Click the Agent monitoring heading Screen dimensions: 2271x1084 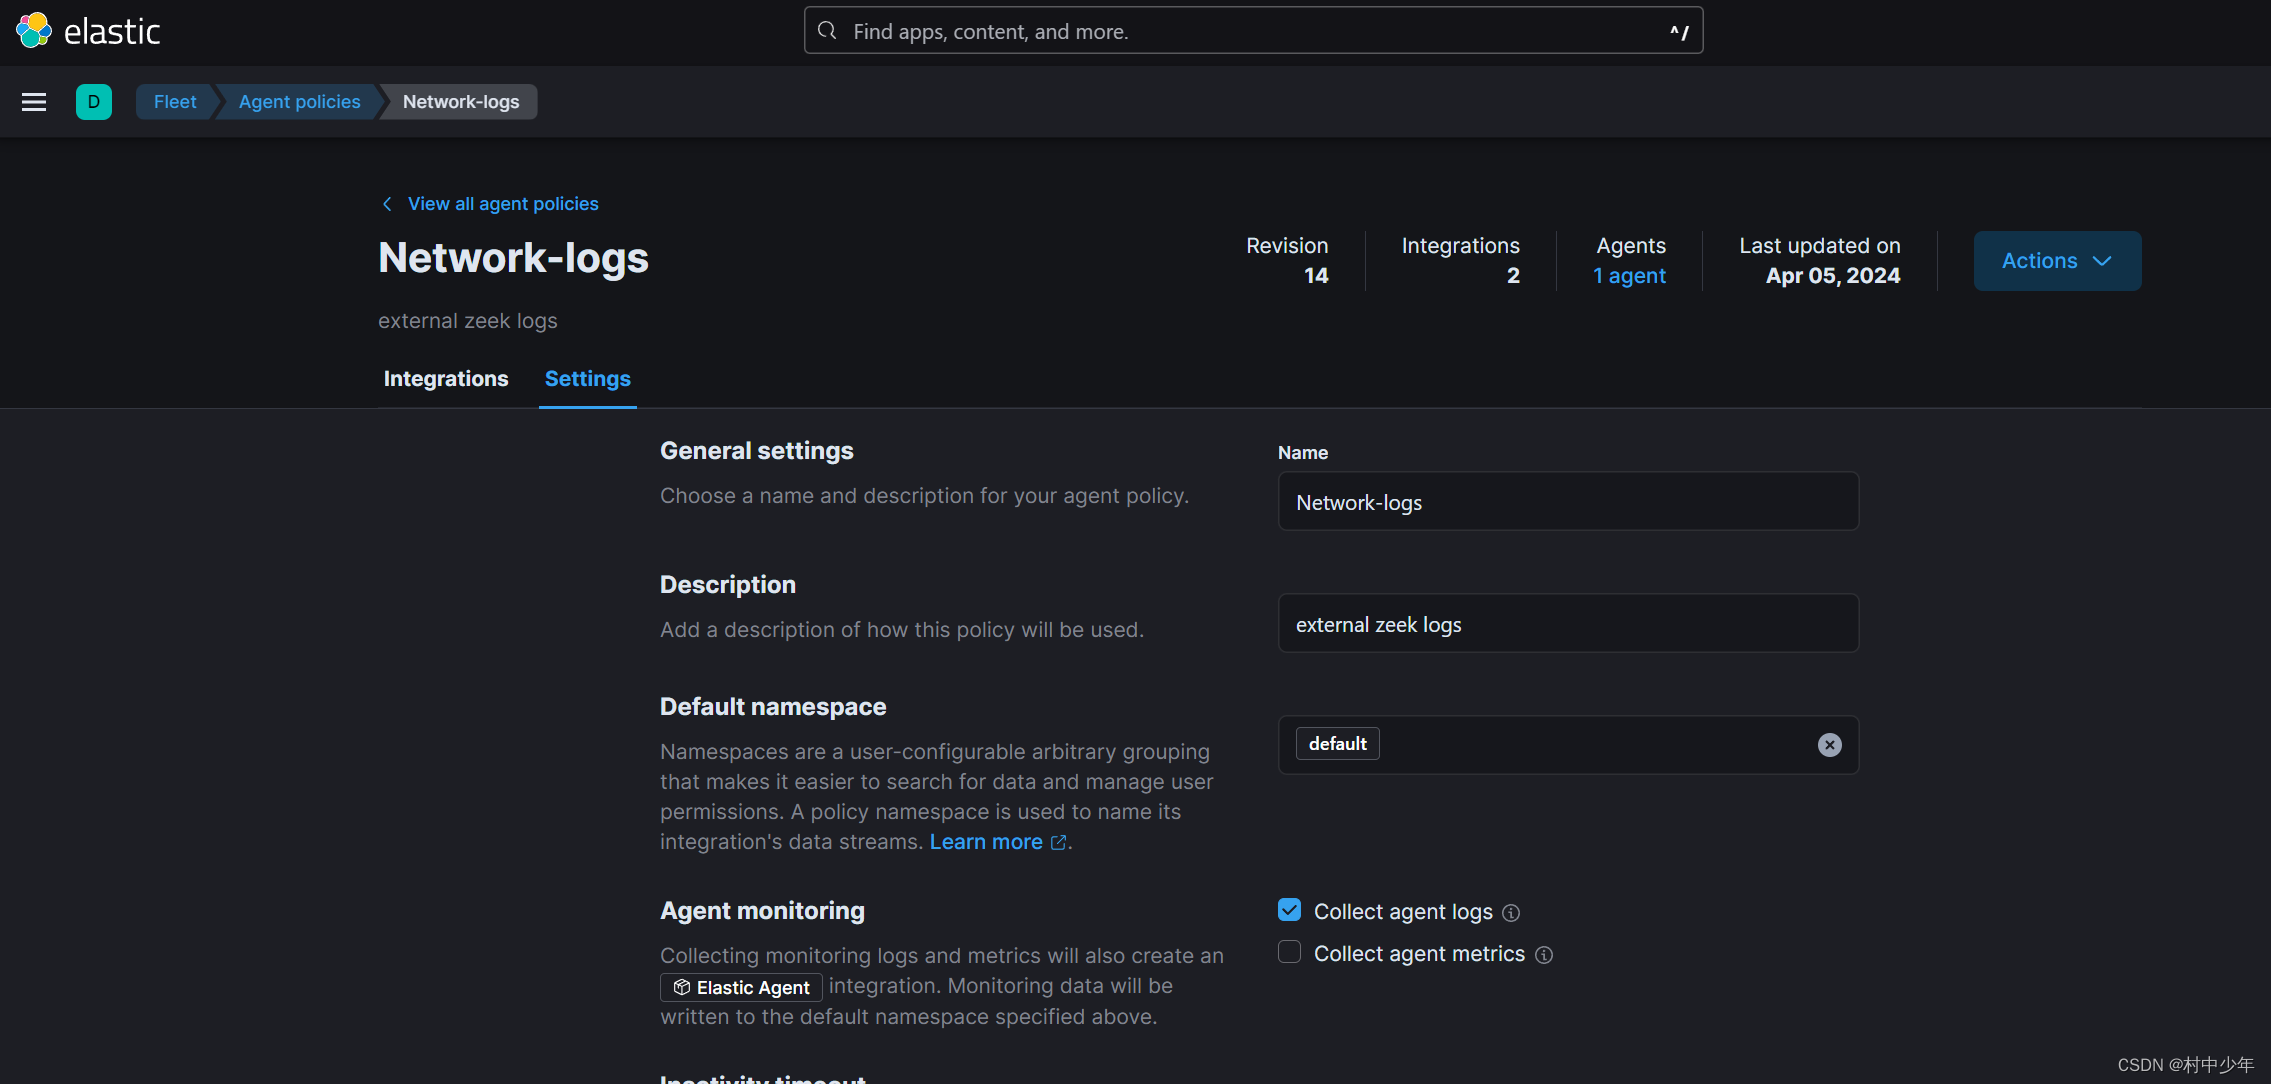click(762, 911)
